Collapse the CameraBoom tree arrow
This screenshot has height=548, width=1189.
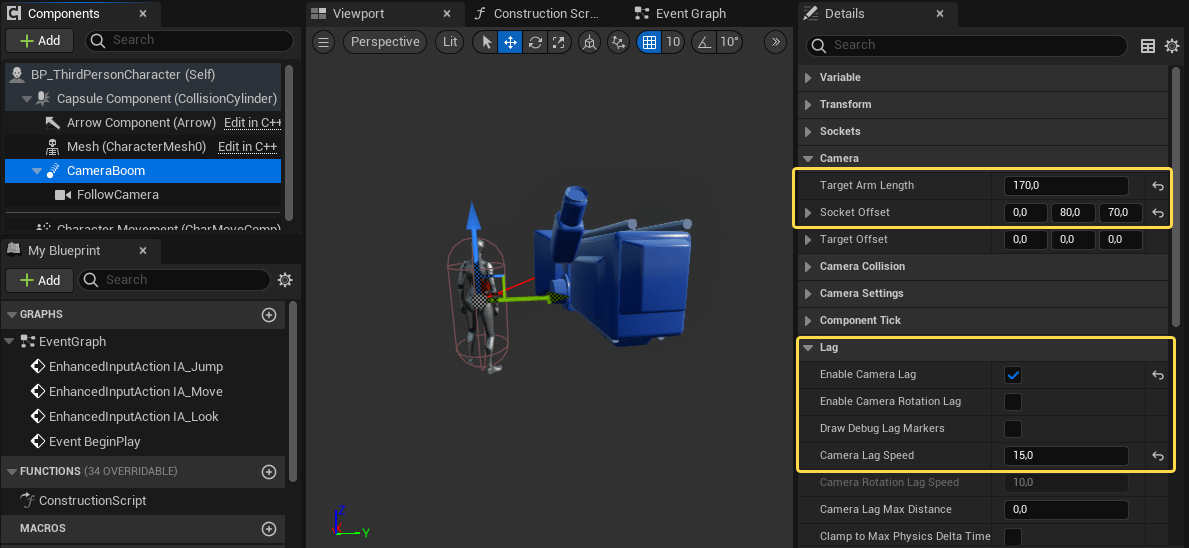(36, 171)
